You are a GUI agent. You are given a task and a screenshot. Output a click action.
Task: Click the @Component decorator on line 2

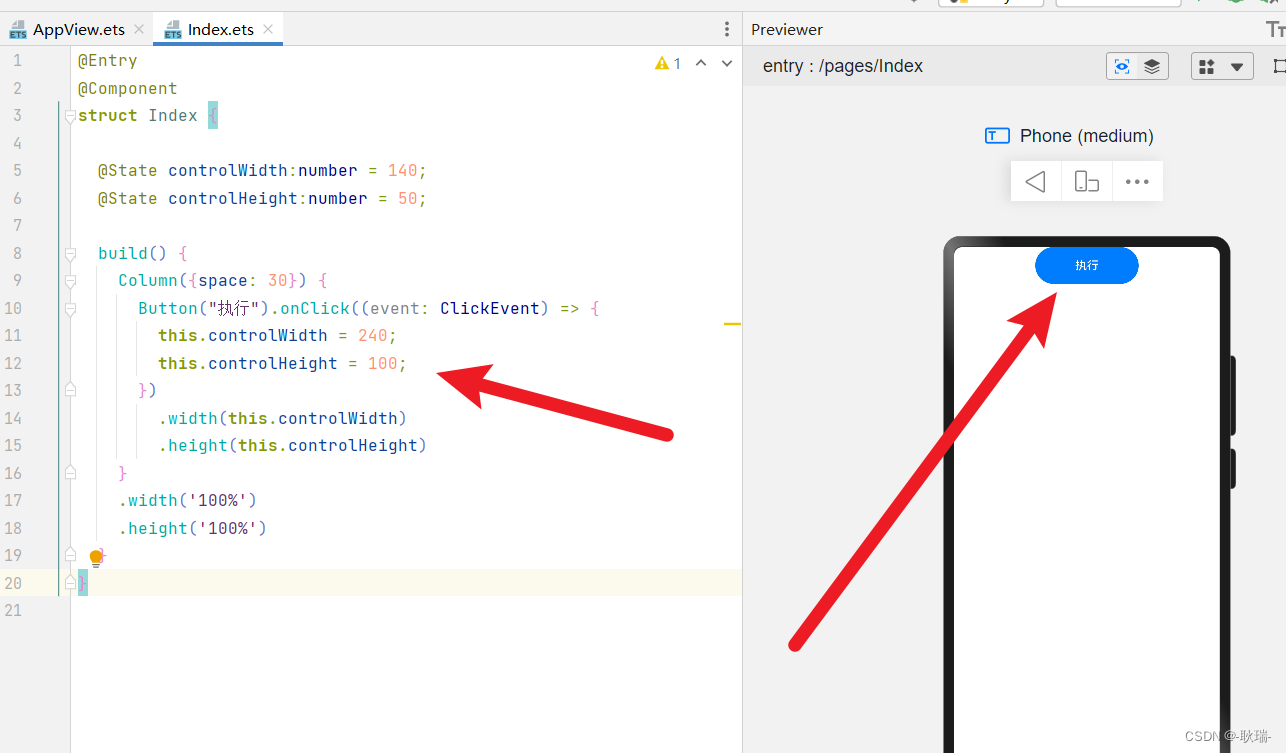(128, 89)
